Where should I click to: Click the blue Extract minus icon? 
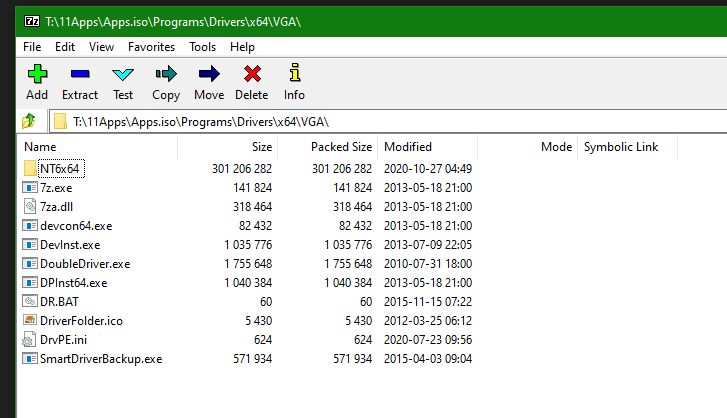click(x=80, y=74)
